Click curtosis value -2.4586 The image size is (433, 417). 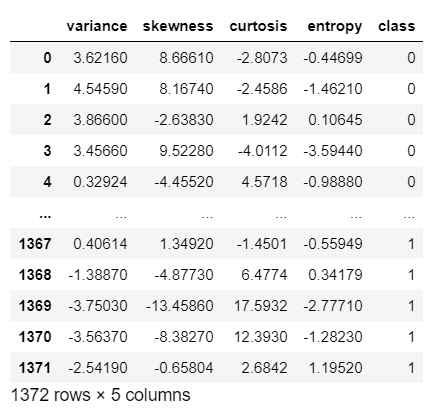(262, 89)
